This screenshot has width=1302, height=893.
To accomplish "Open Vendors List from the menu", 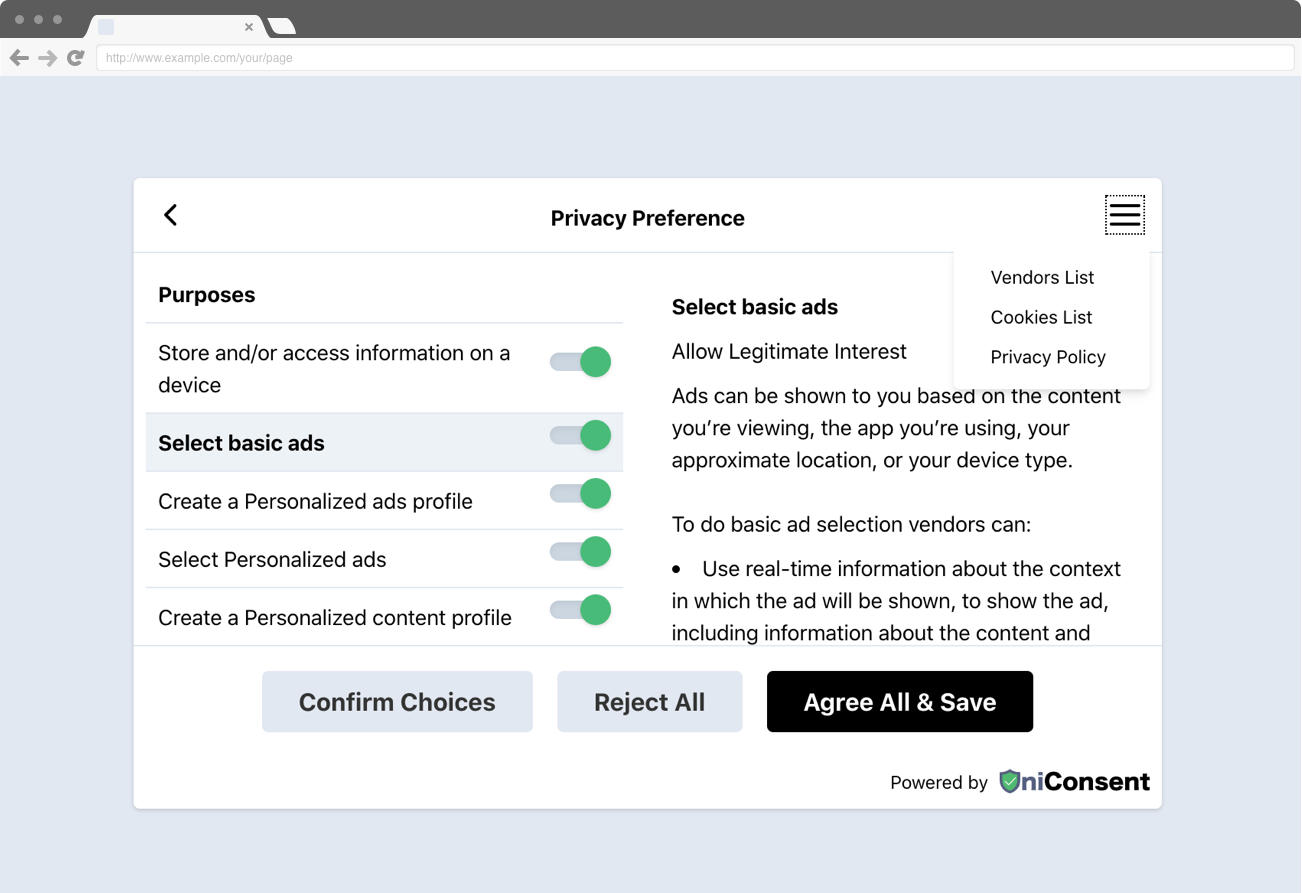I will coord(1042,278).
